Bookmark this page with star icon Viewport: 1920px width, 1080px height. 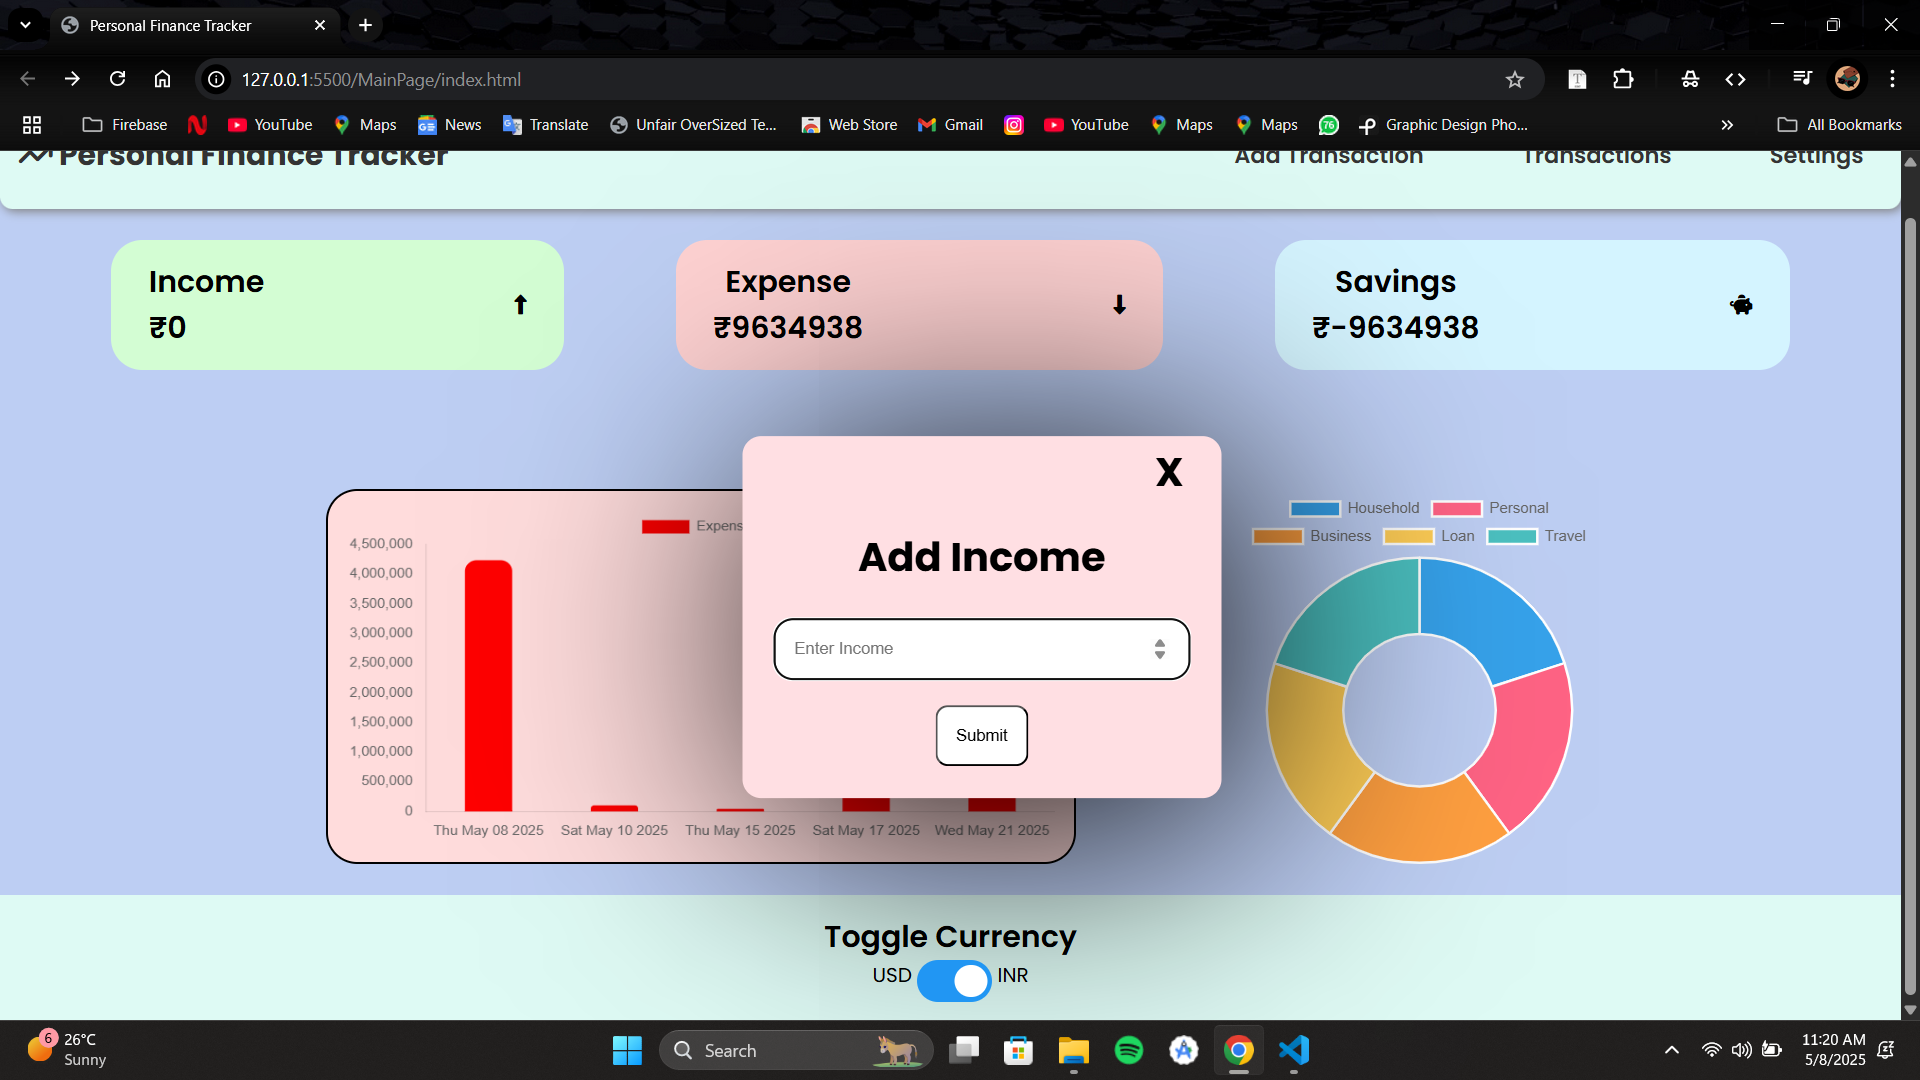click(x=1514, y=79)
